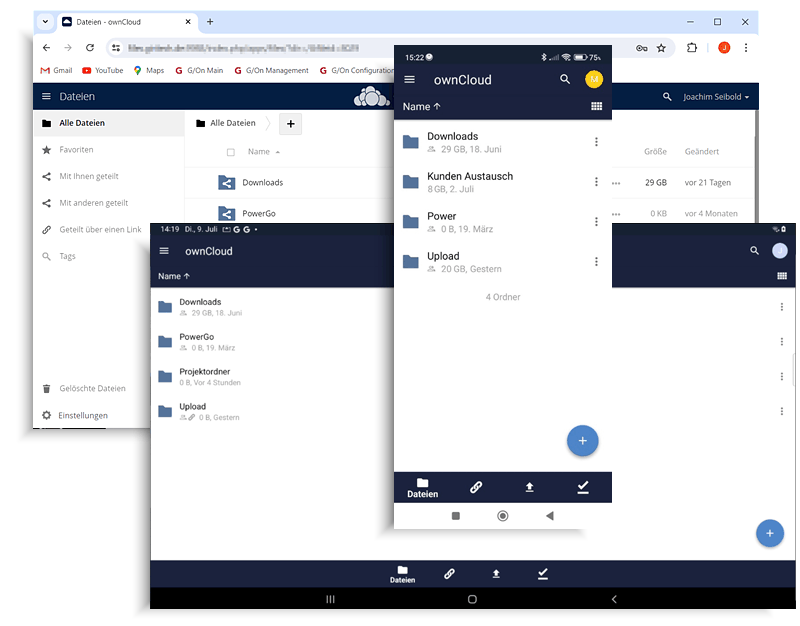
Task: Open new browser tab
Action: pyautogui.click(x=210, y=22)
